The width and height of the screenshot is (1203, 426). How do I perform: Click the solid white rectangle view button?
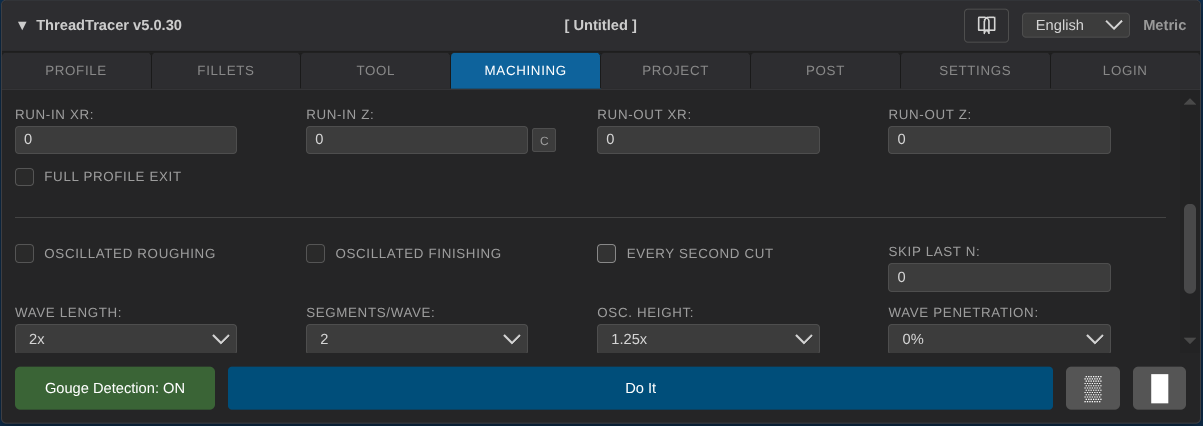(1159, 388)
